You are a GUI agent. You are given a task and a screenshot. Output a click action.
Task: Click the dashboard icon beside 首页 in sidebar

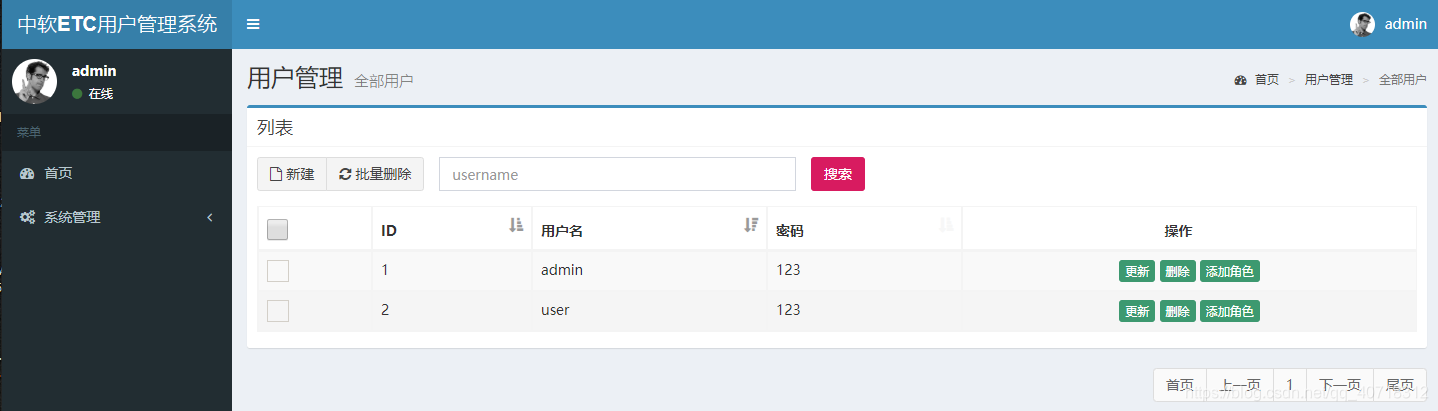pyautogui.click(x=27, y=174)
